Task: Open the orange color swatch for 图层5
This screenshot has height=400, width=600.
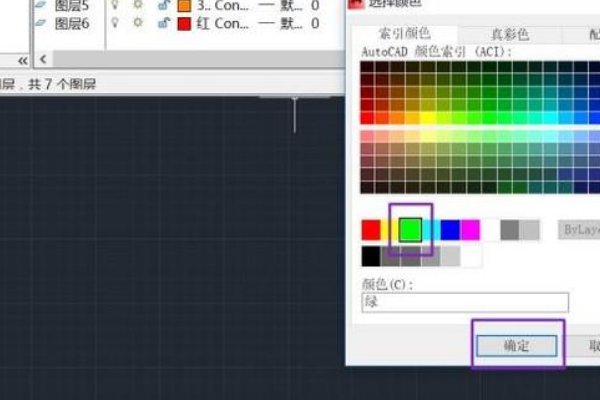Action: [183, 5]
